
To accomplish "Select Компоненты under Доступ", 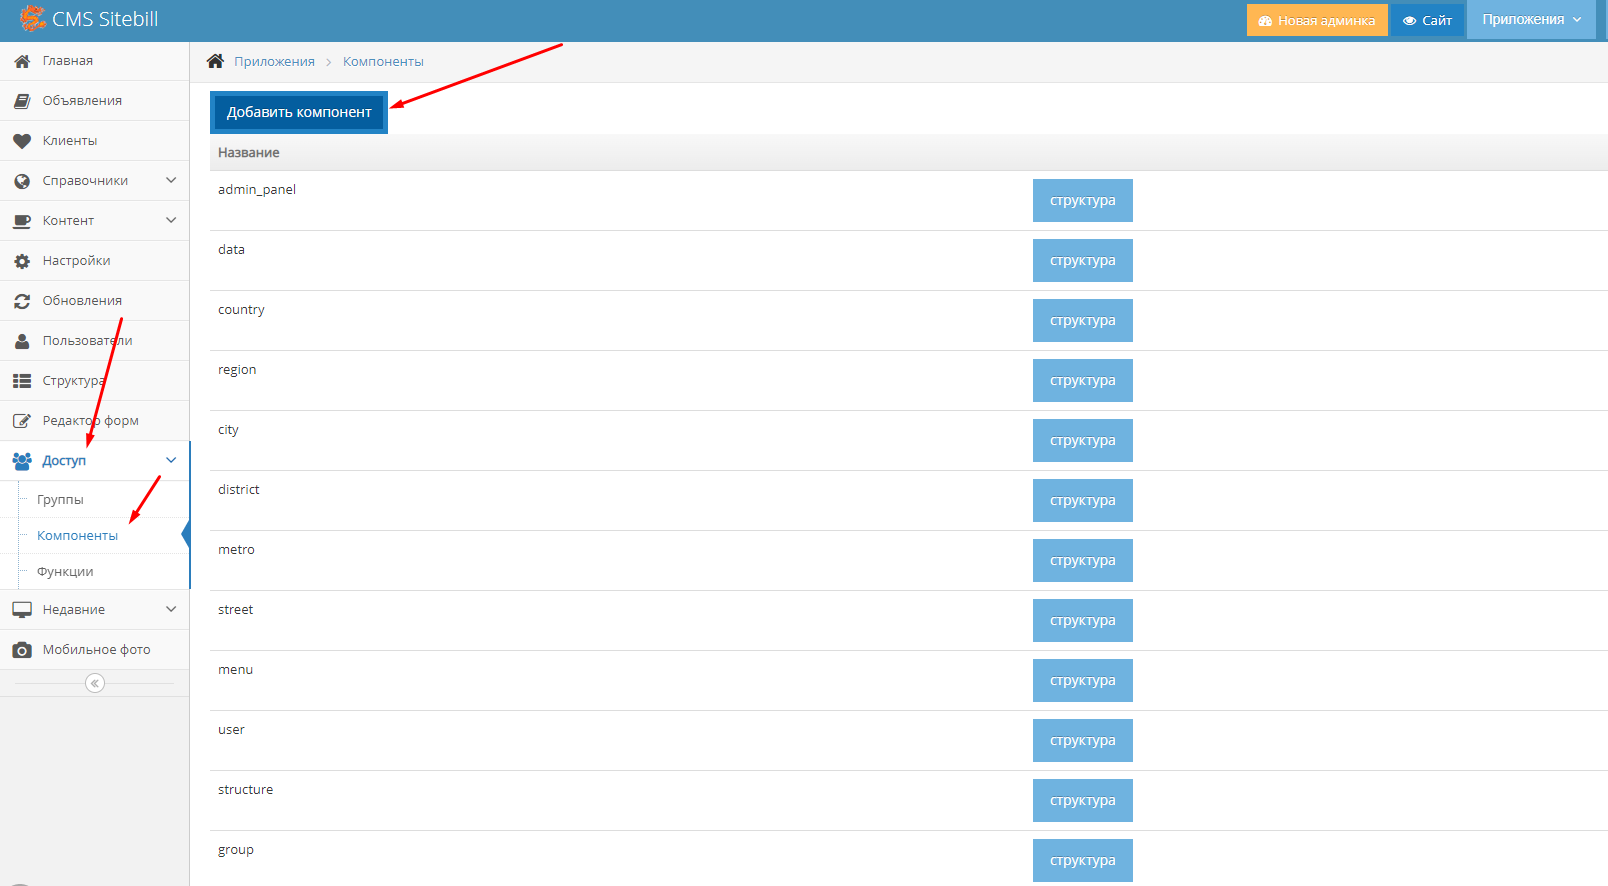I will tap(77, 536).
